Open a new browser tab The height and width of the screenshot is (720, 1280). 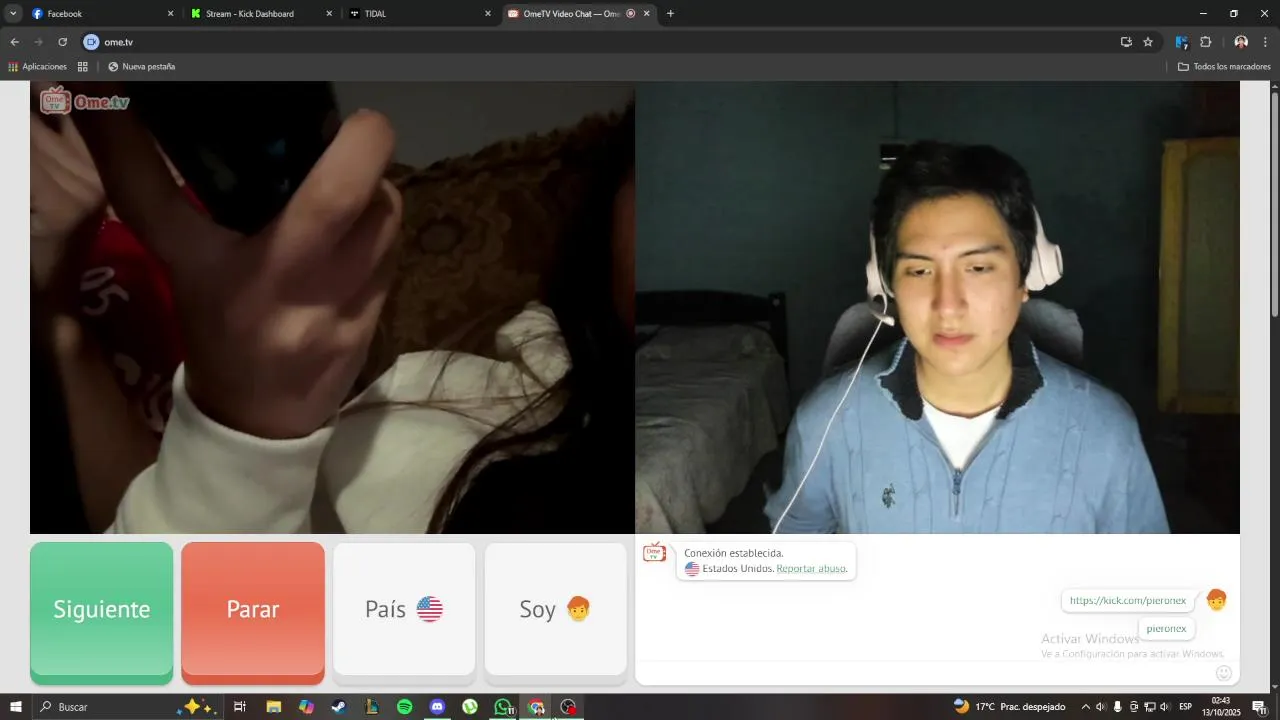tap(670, 14)
